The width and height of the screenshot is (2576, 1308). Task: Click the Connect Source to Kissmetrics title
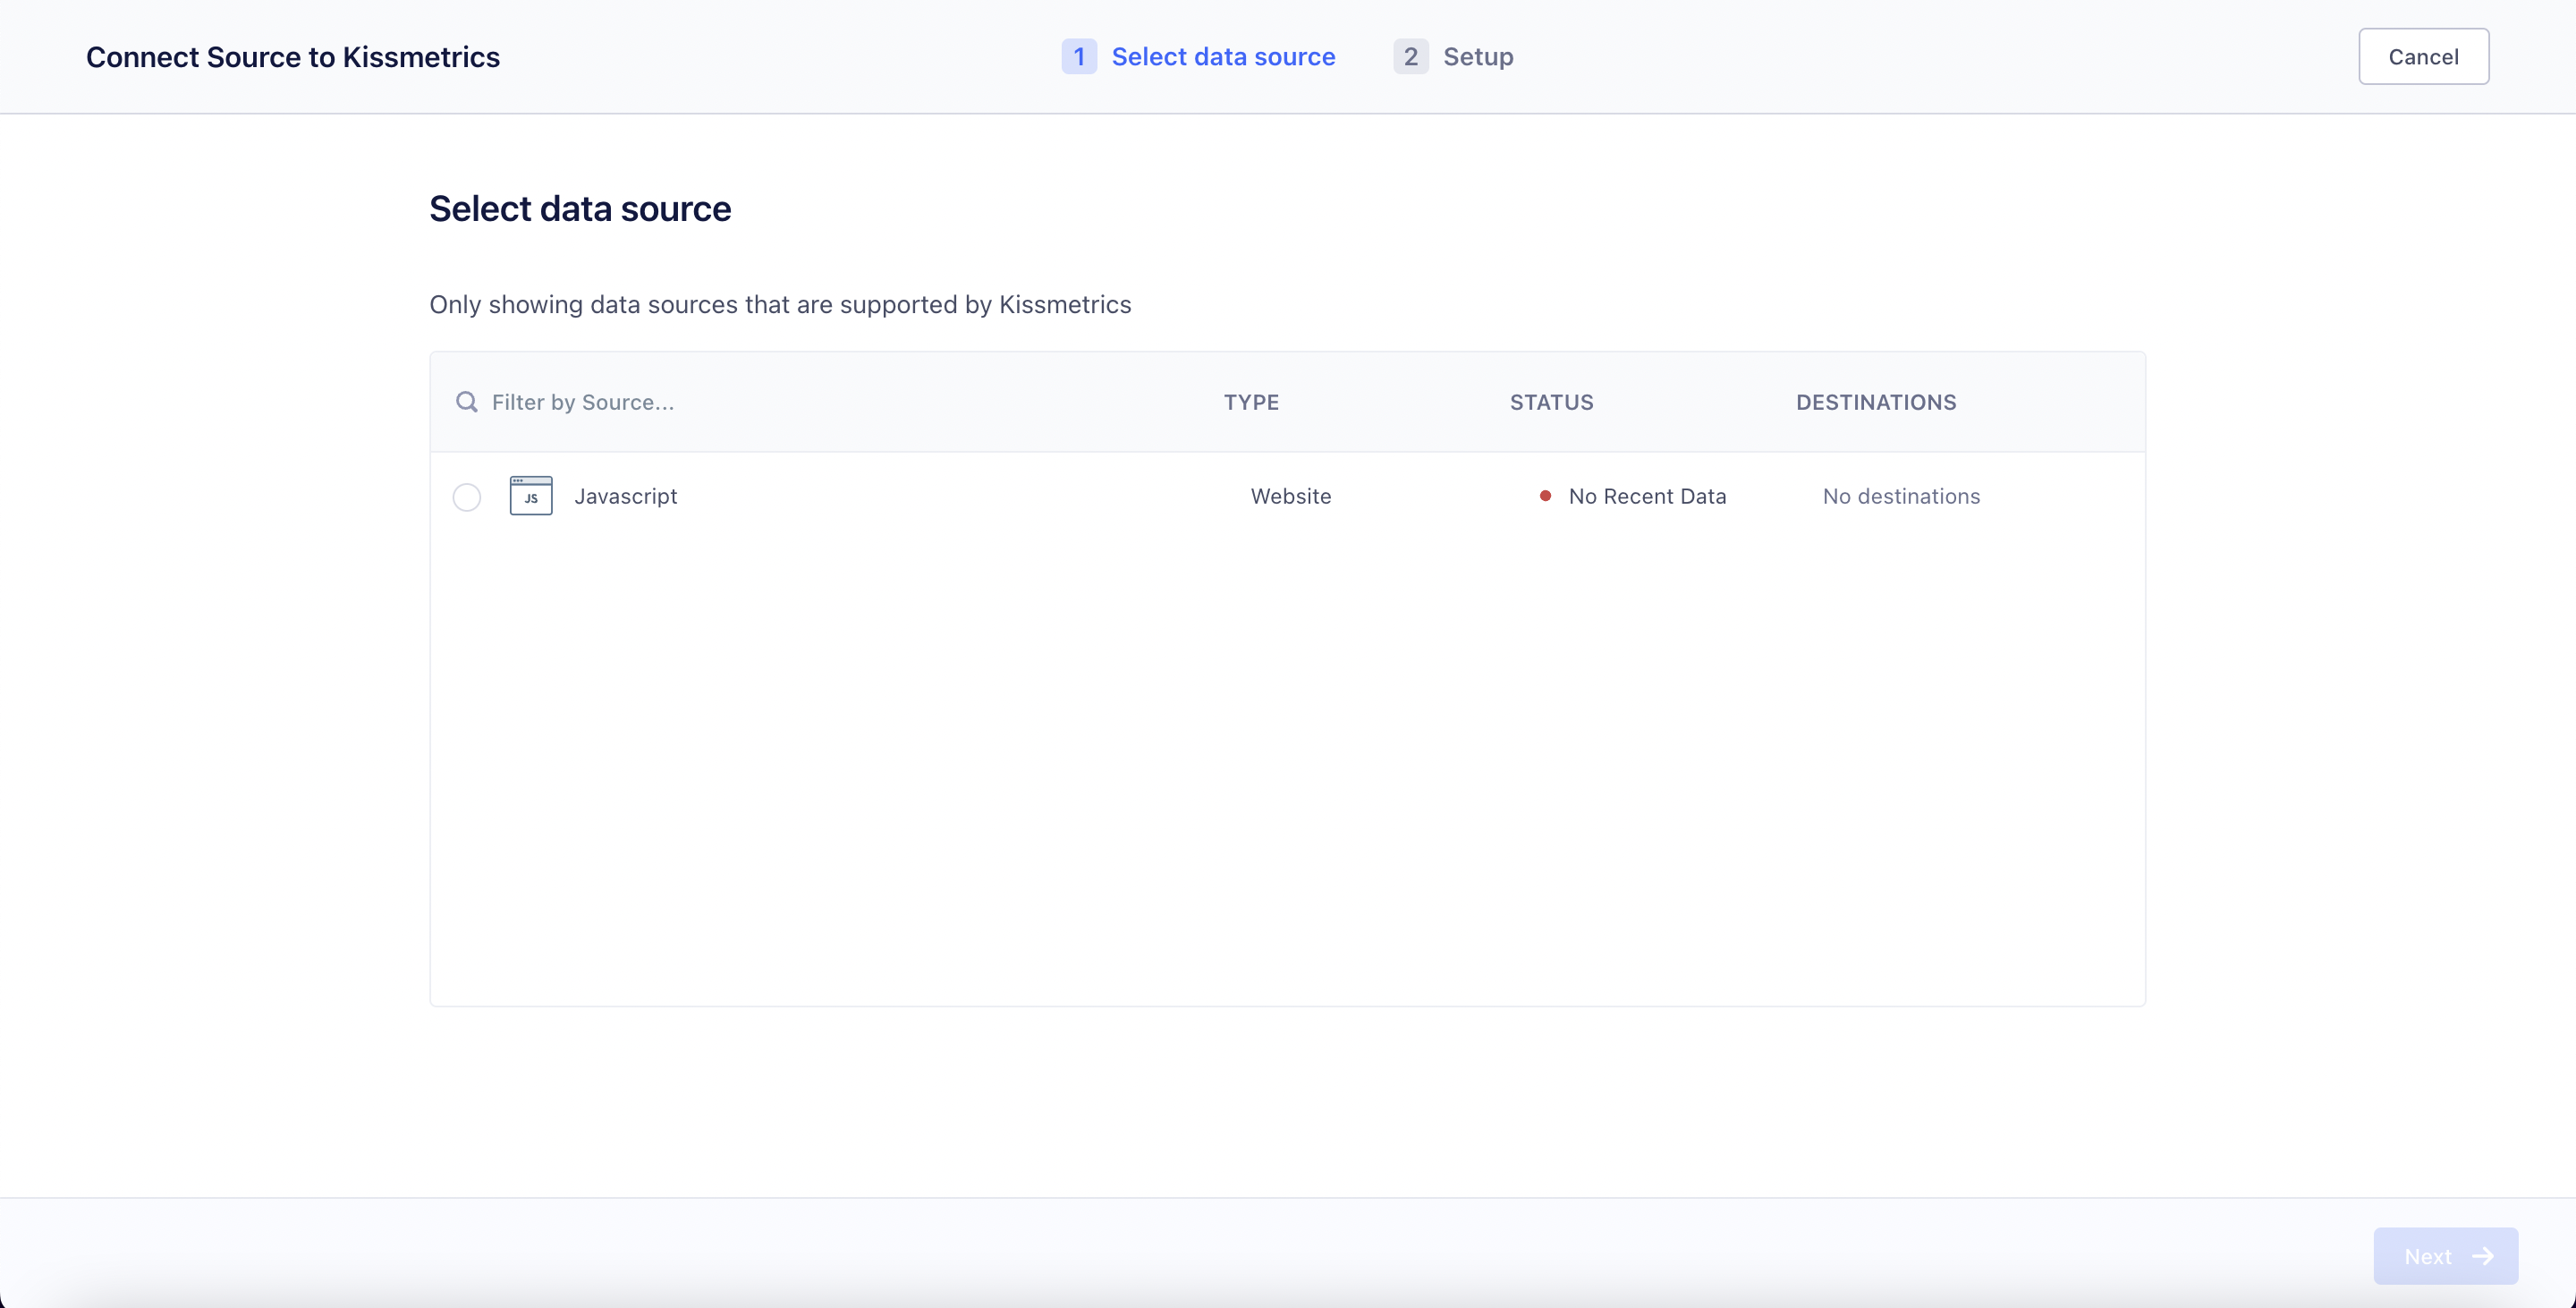coord(293,57)
